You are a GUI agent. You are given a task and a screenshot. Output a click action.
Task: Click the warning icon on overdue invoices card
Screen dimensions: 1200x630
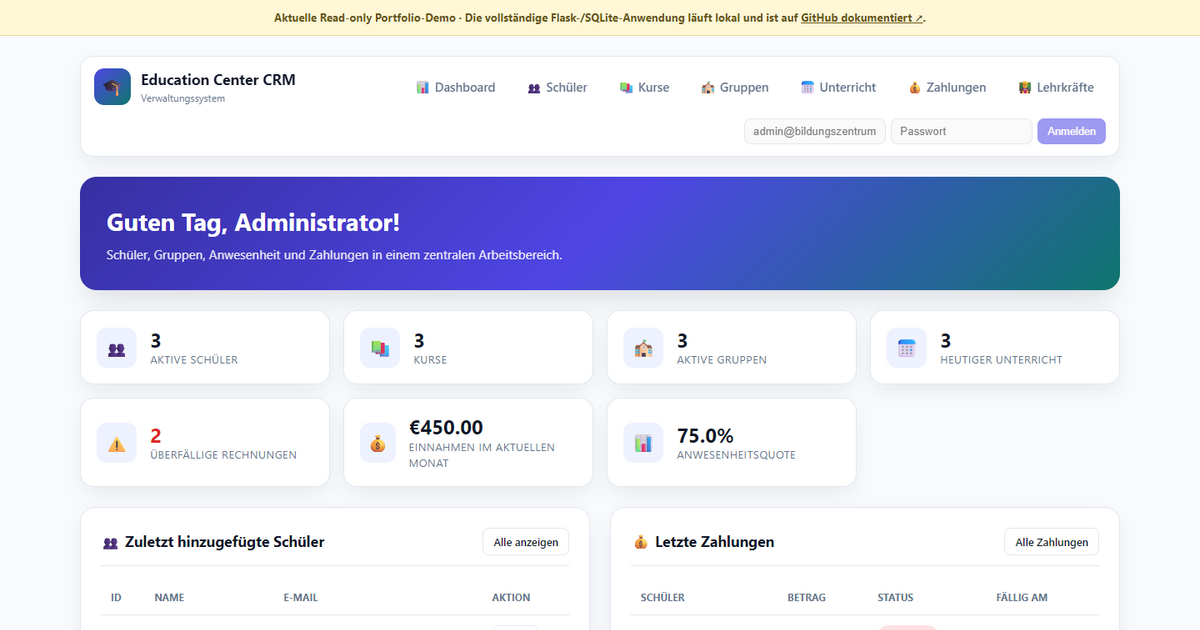point(117,444)
